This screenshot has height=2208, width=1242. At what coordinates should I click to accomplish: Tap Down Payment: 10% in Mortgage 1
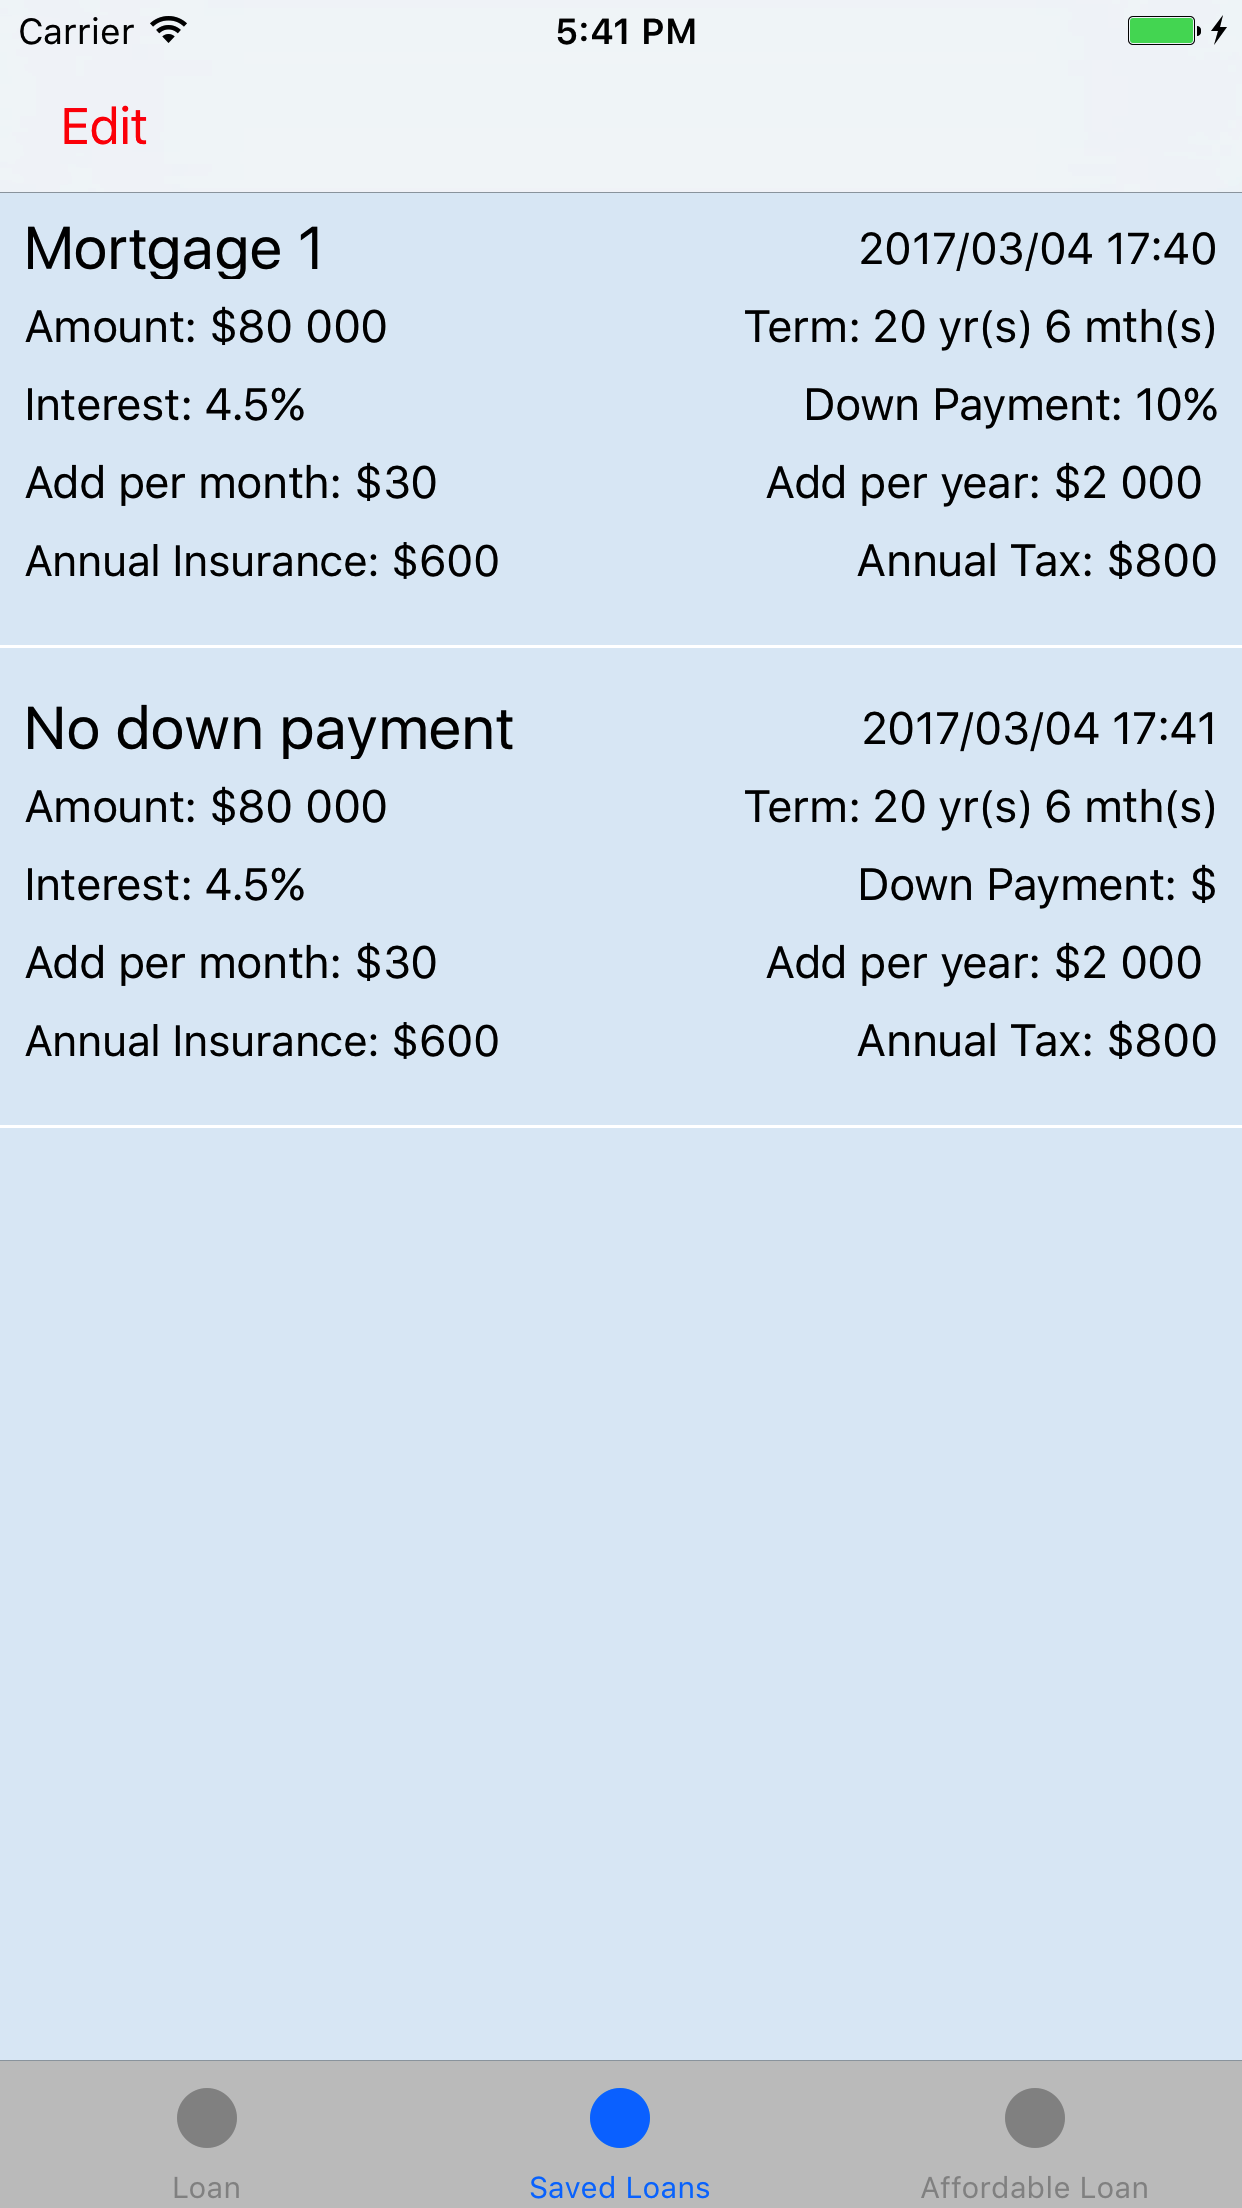pos(1011,405)
